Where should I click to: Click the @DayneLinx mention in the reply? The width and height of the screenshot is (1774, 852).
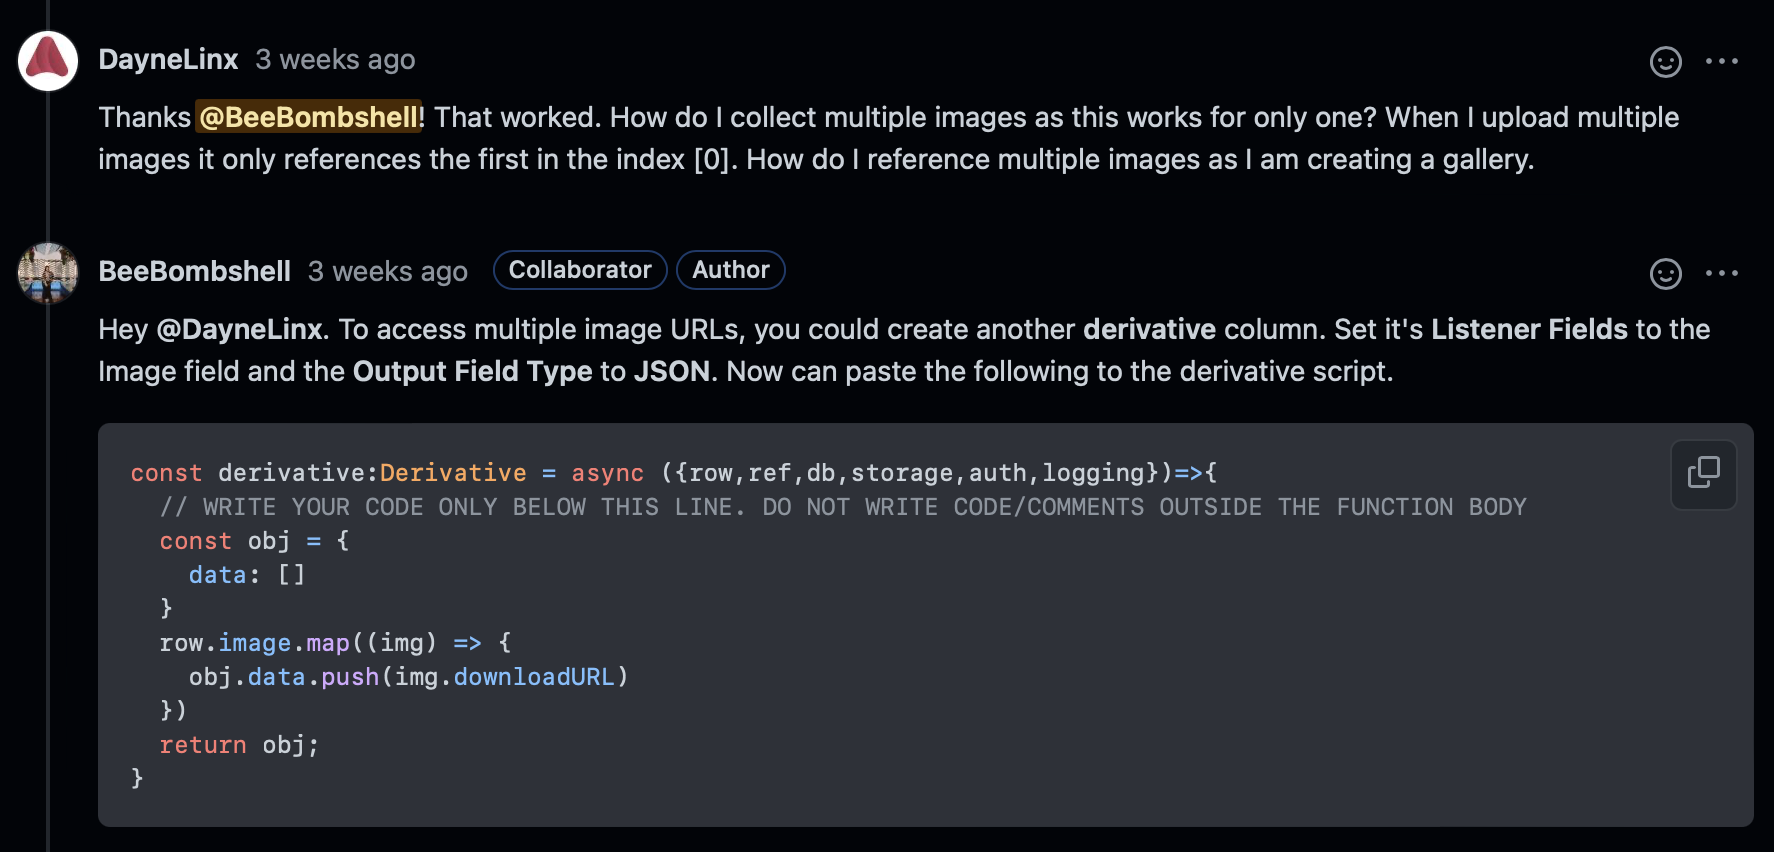tap(239, 330)
